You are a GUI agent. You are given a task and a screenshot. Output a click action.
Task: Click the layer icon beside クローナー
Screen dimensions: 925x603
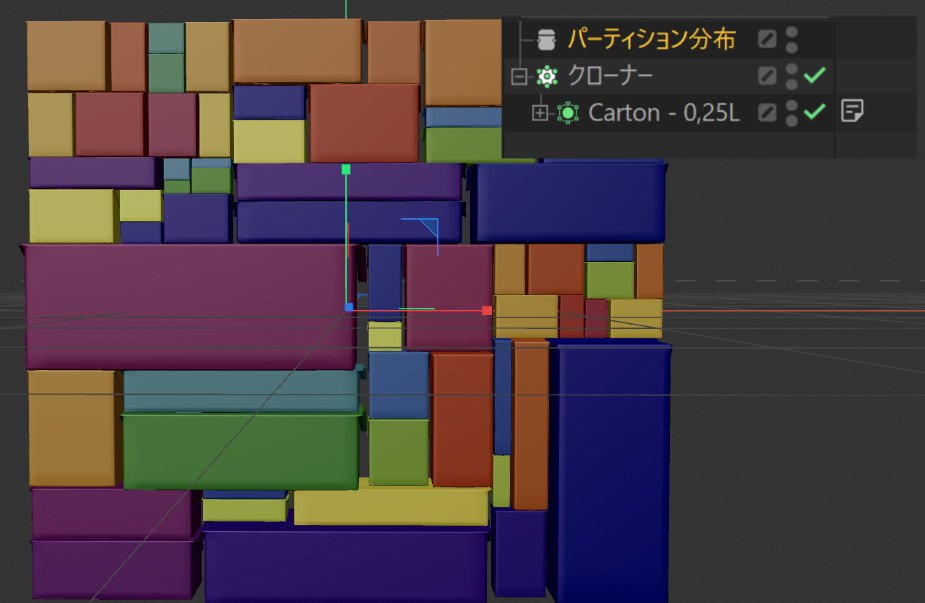pos(766,76)
